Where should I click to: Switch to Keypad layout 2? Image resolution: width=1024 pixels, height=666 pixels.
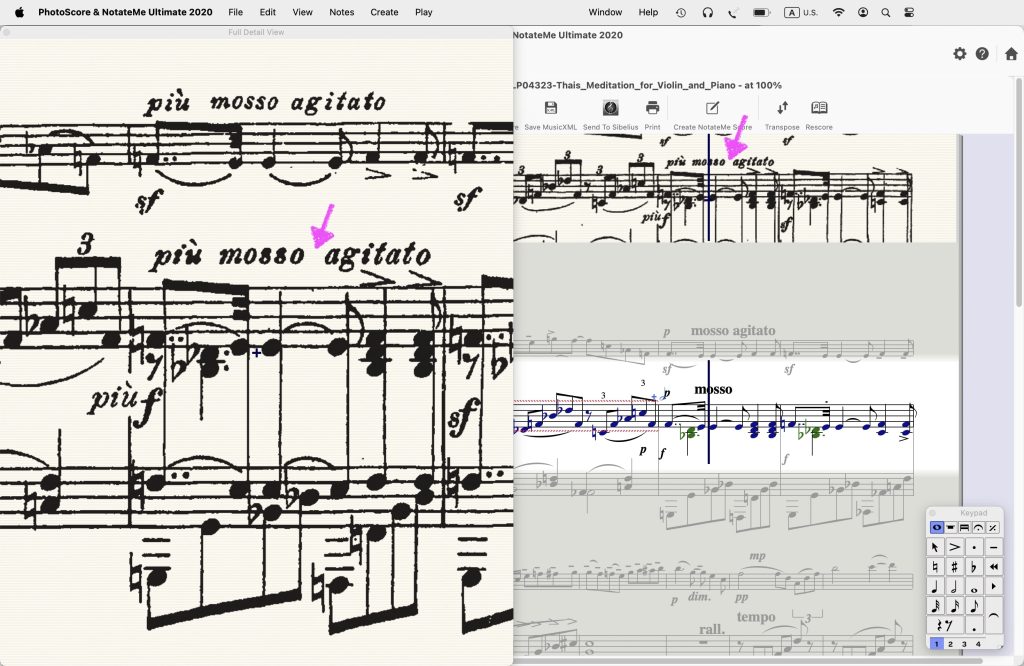(950, 644)
